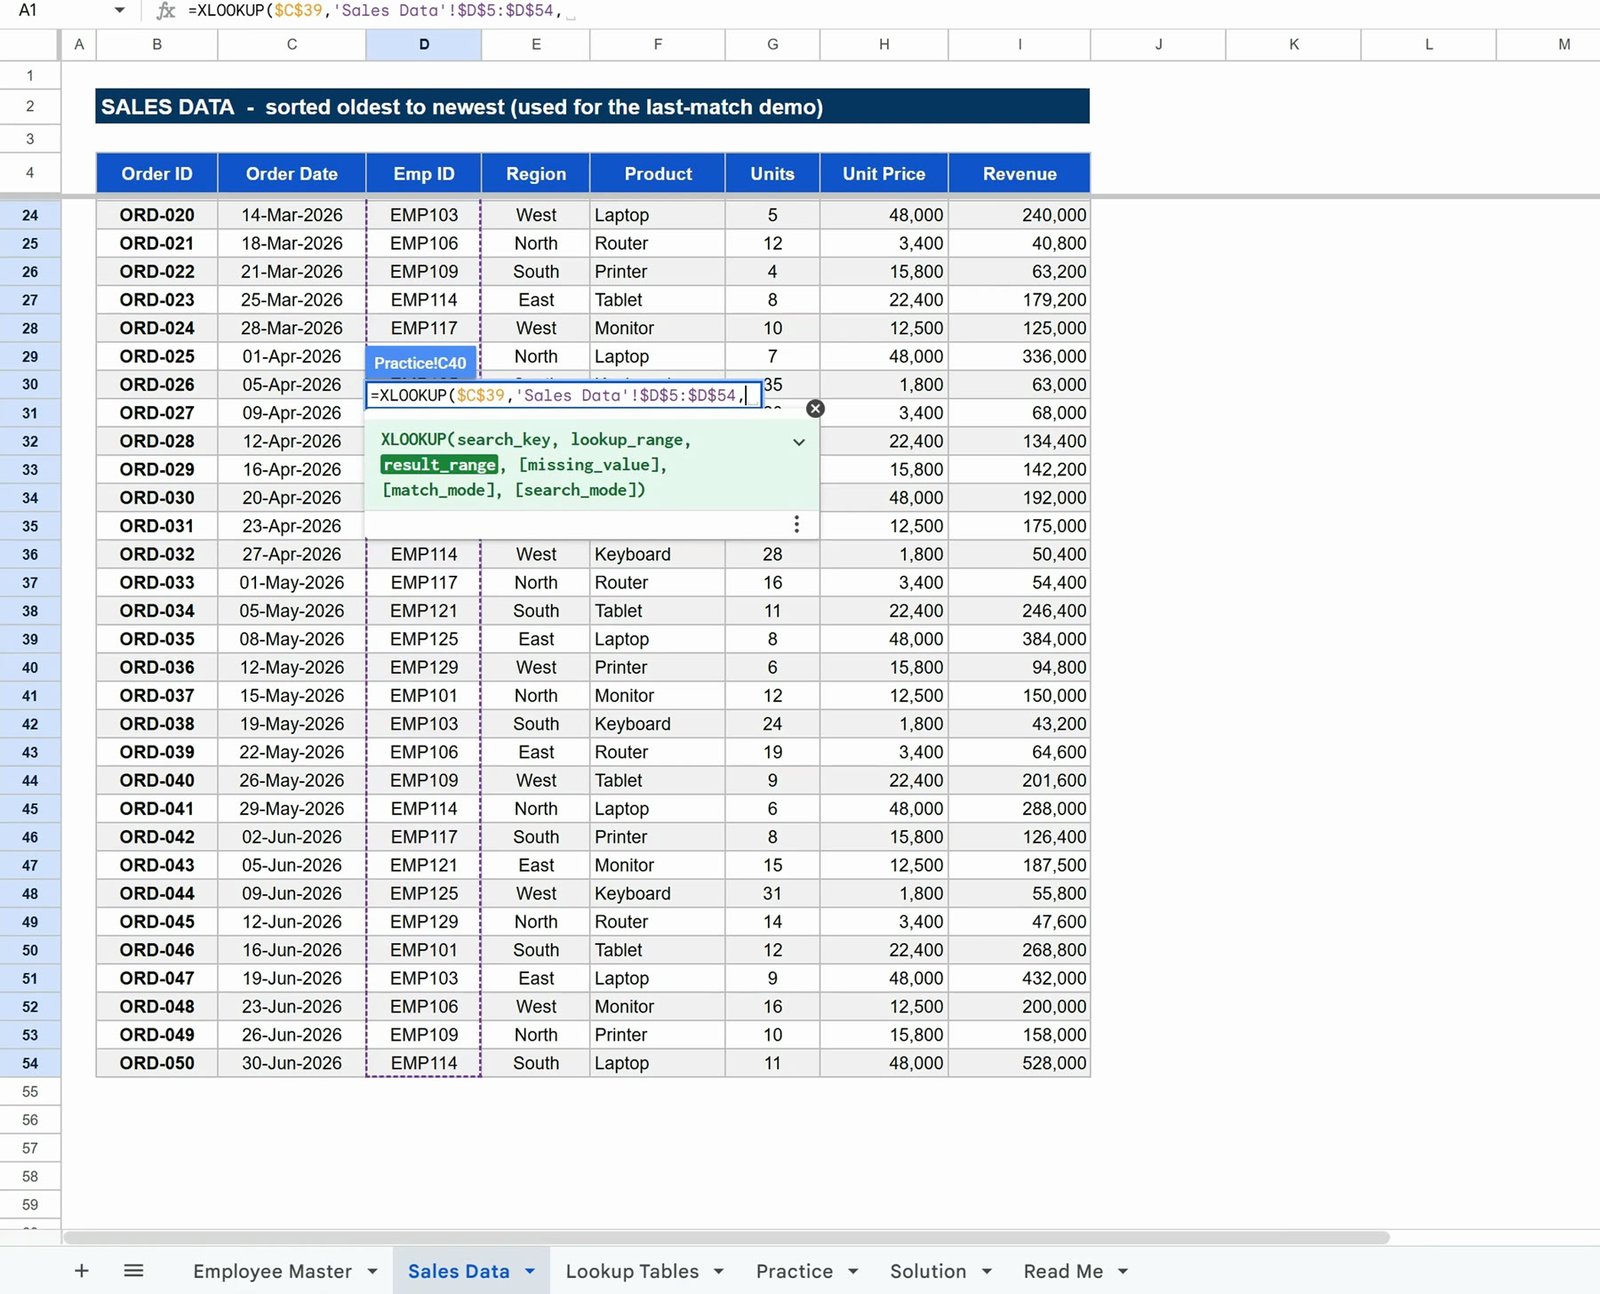
Task: Select Units value 31
Action: point(772,893)
